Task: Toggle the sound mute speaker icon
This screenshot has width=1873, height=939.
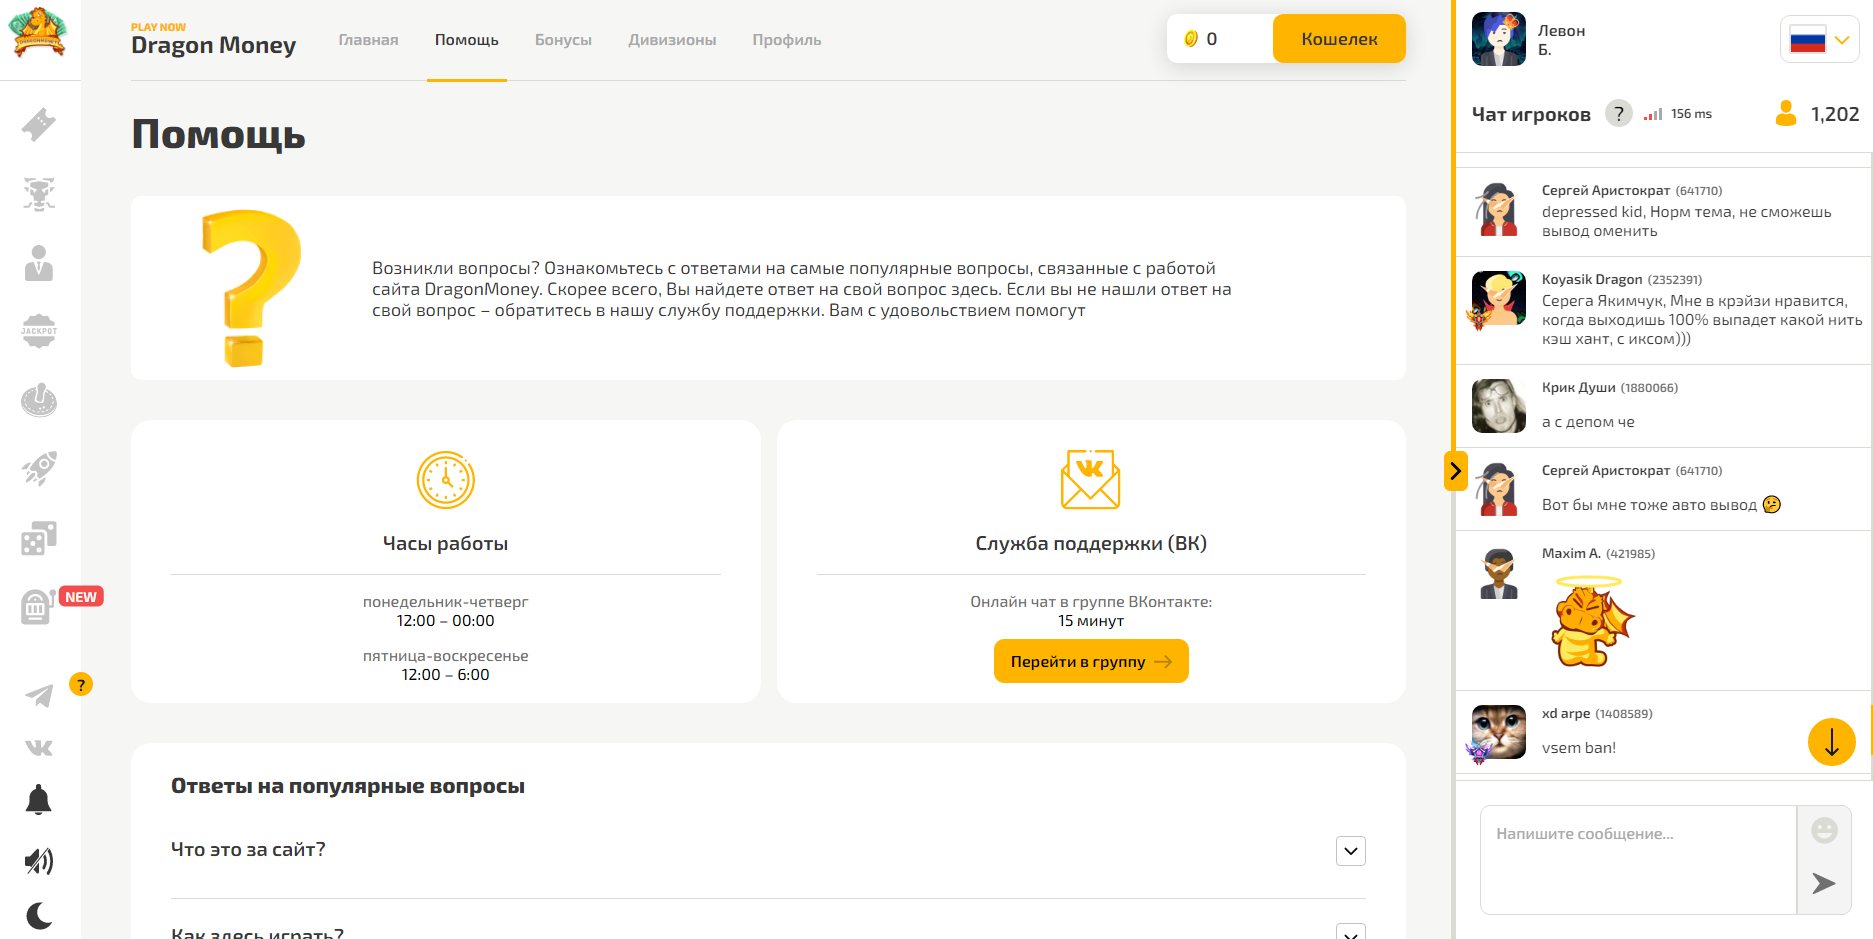Action: point(39,861)
